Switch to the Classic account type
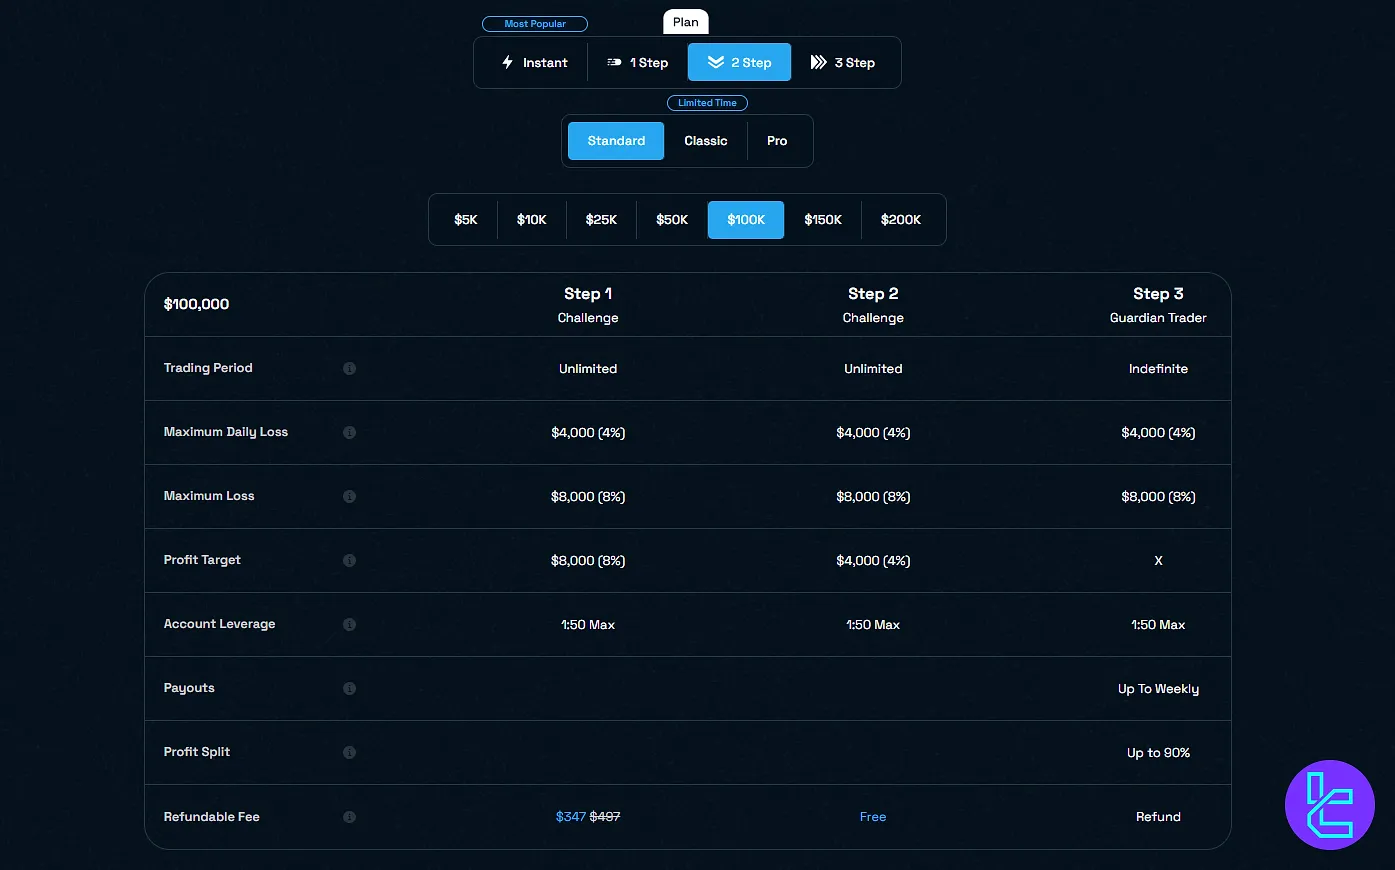 (705, 141)
